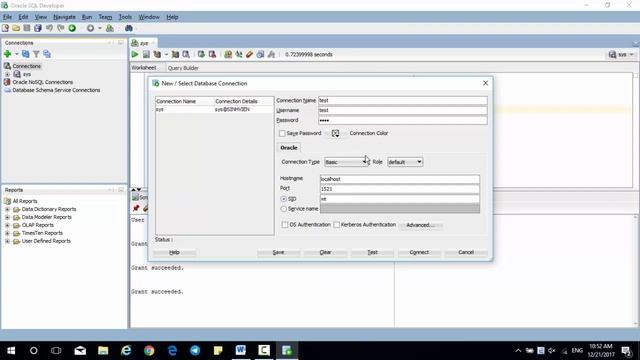Open the Team menu
The width and height of the screenshot is (640, 360).
[x=105, y=17]
